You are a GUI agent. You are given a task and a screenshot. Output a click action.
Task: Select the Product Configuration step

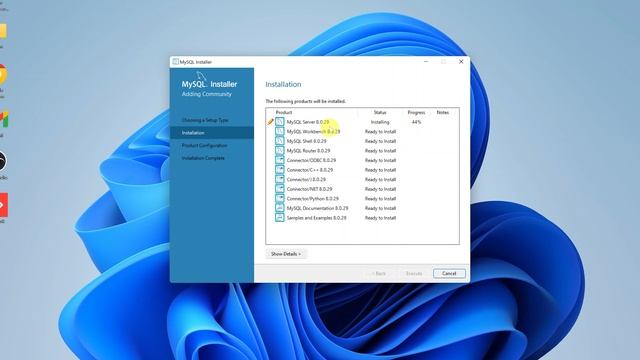(x=204, y=145)
